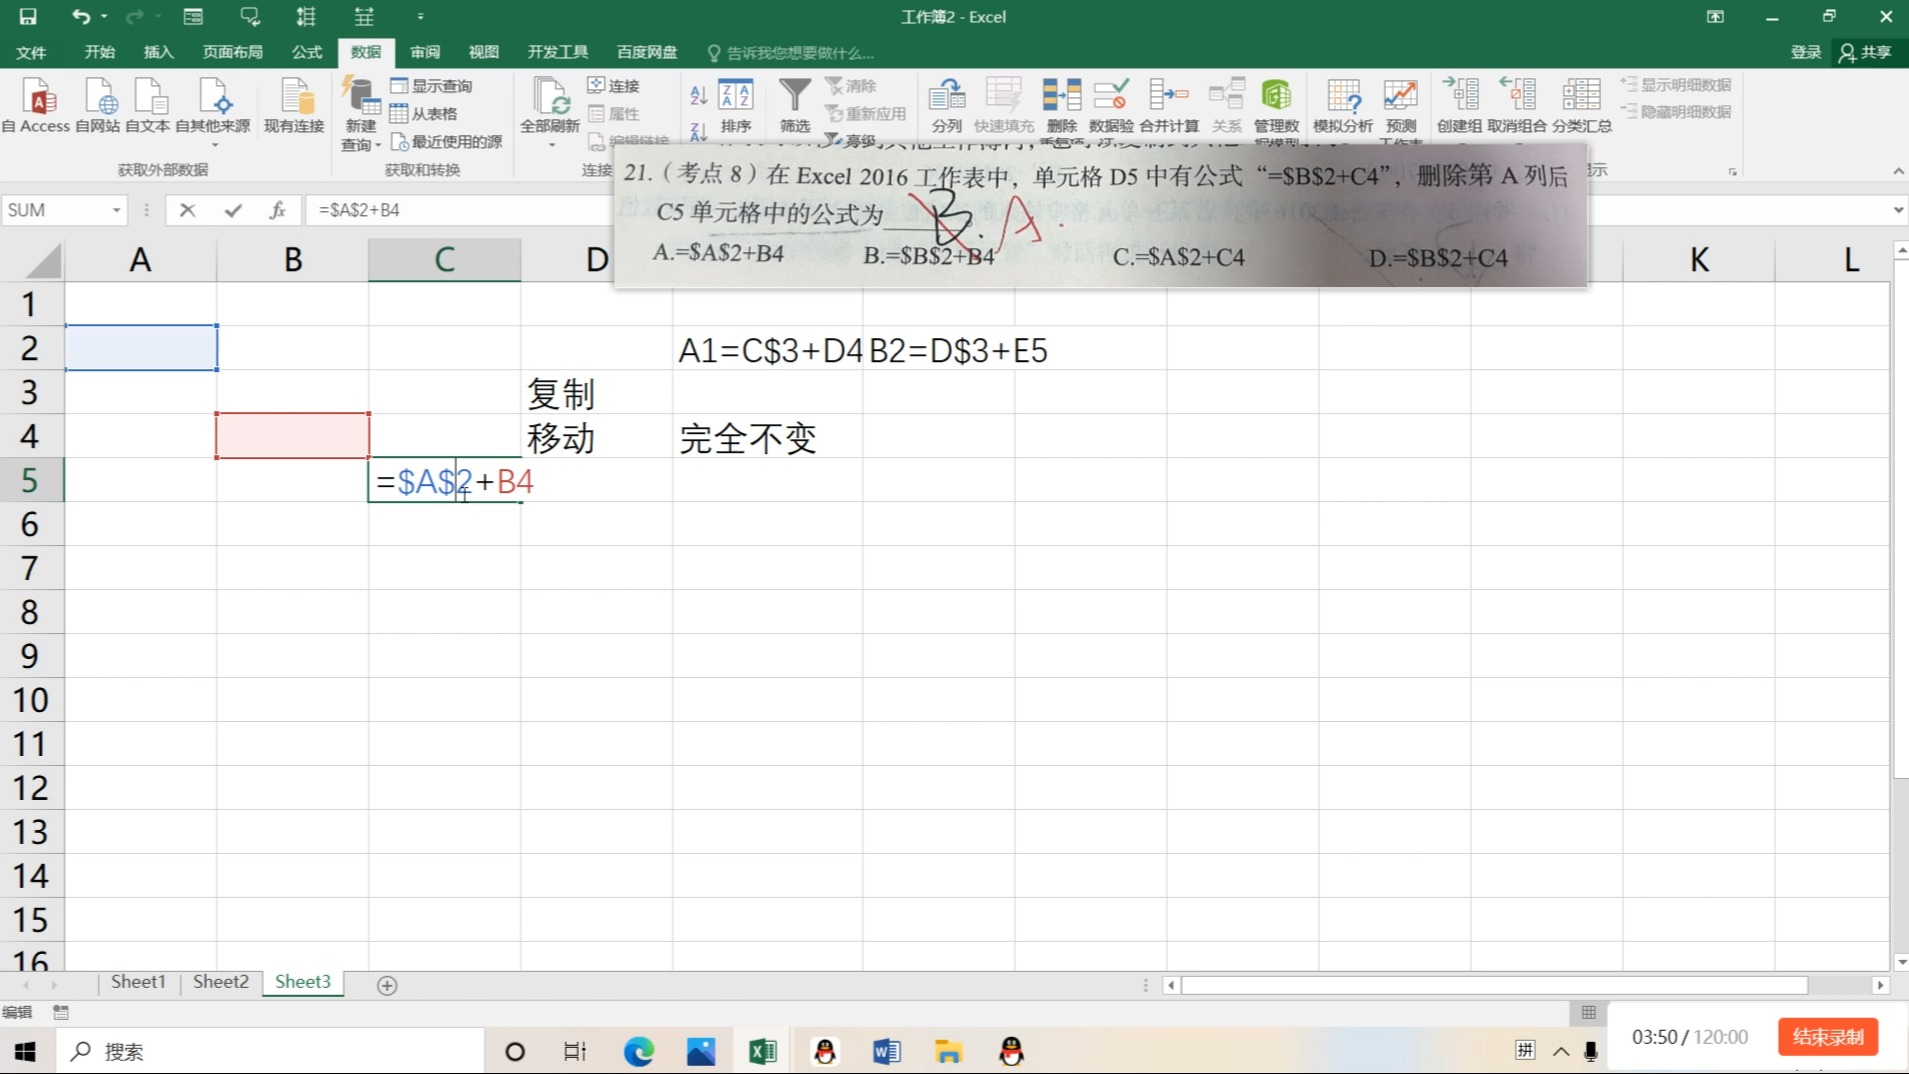Open the From Access data import tool
The width and height of the screenshot is (1909, 1074).
[x=36, y=105]
